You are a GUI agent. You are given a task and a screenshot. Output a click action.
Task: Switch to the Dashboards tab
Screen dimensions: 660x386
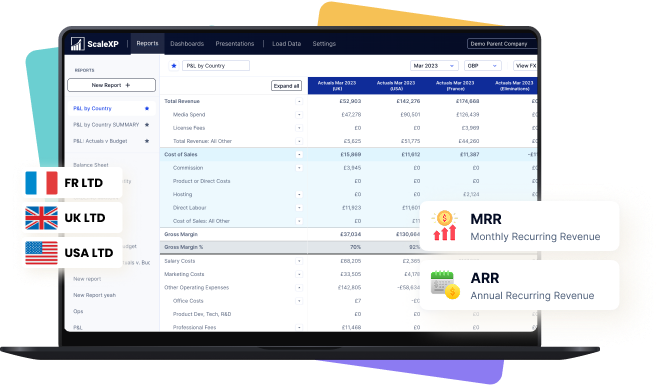pos(187,44)
